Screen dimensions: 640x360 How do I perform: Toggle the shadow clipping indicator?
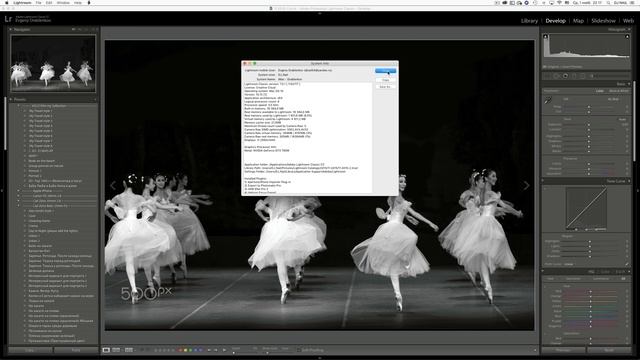(546, 37)
